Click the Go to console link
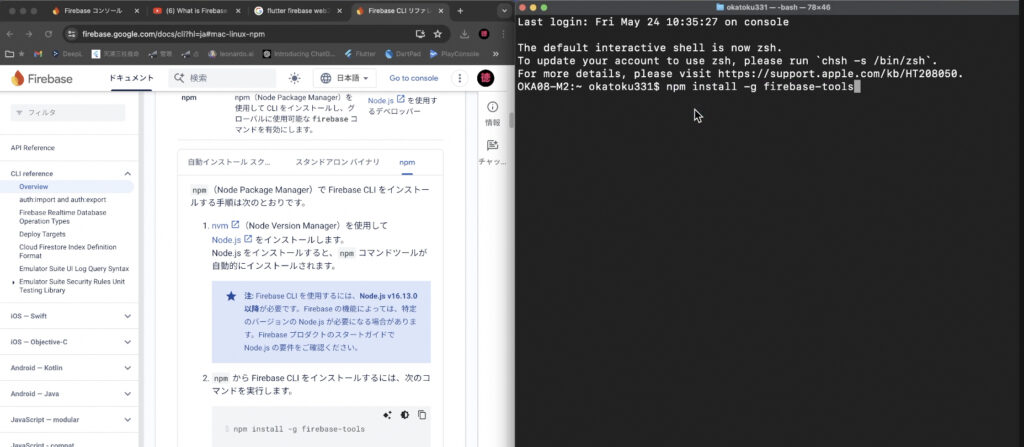The image size is (1024, 447). tap(413, 78)
